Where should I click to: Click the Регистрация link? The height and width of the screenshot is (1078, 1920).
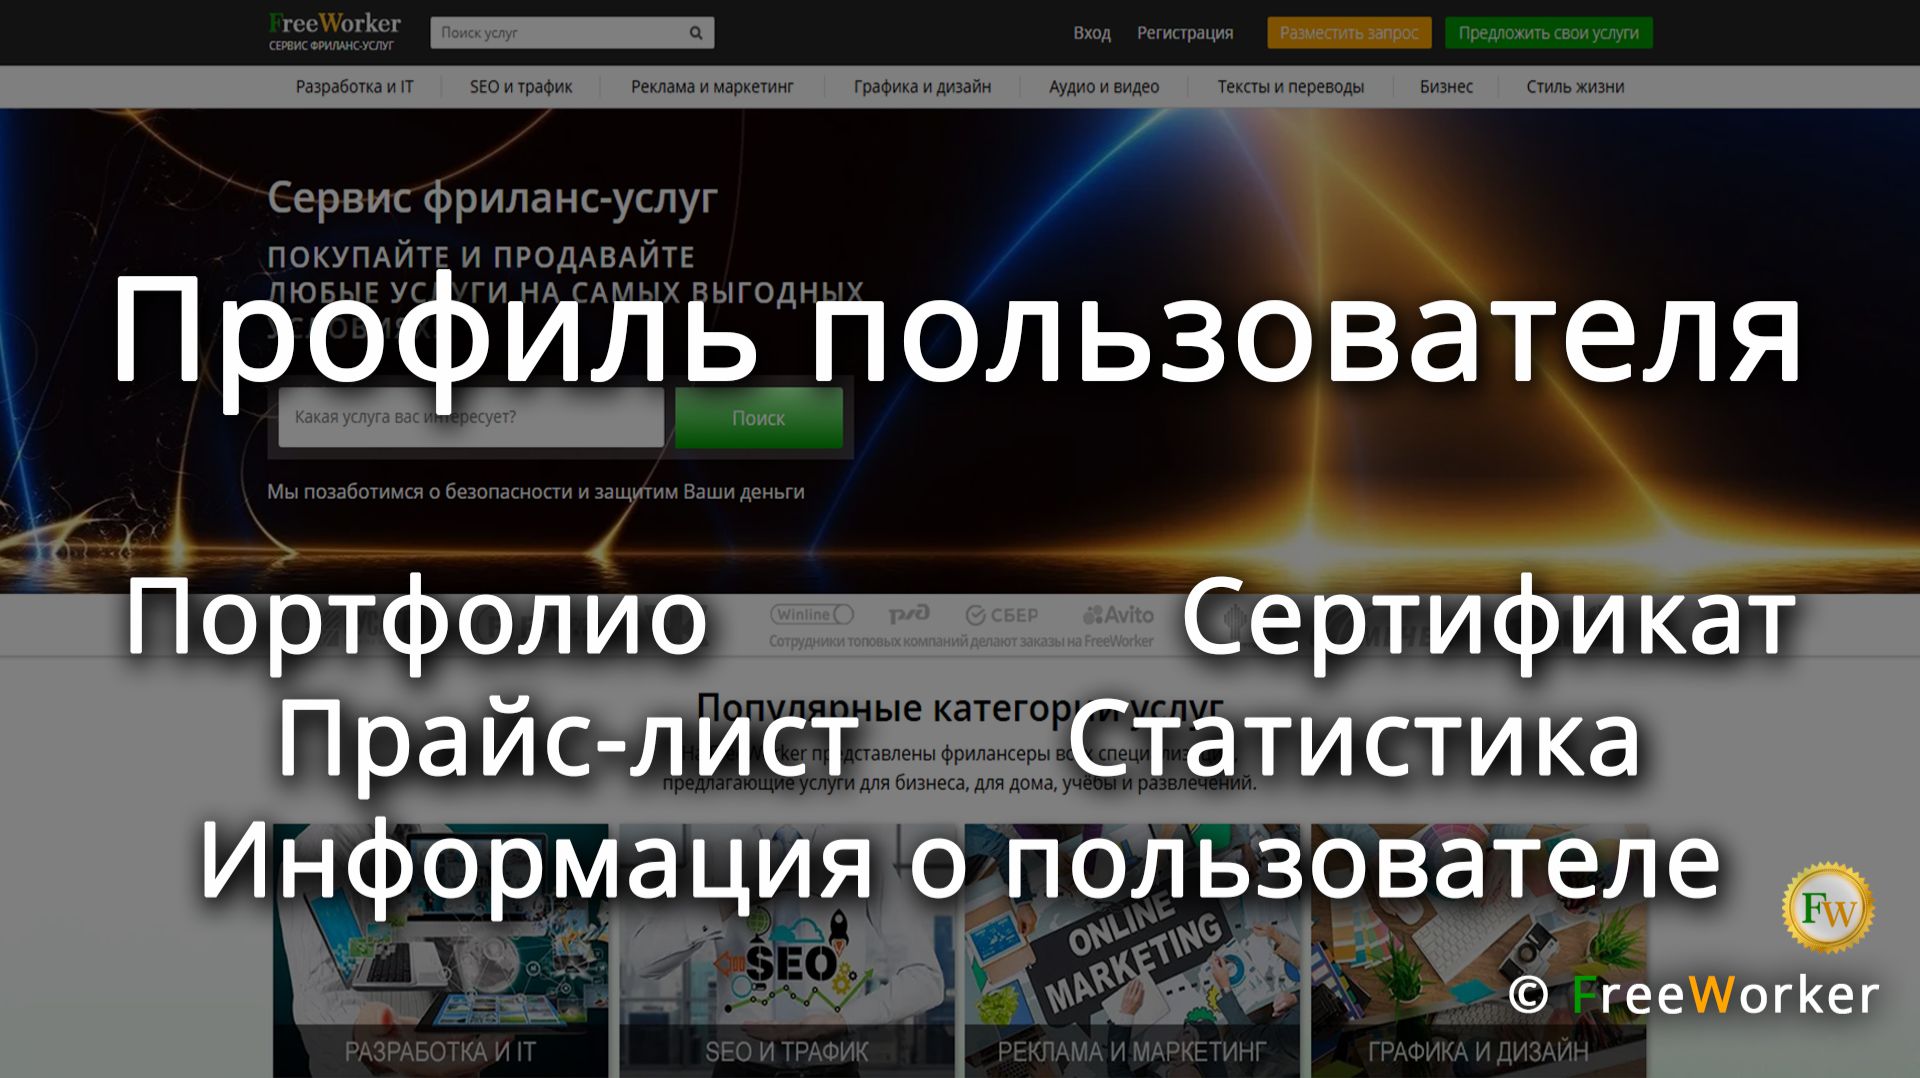(1187, 33)
